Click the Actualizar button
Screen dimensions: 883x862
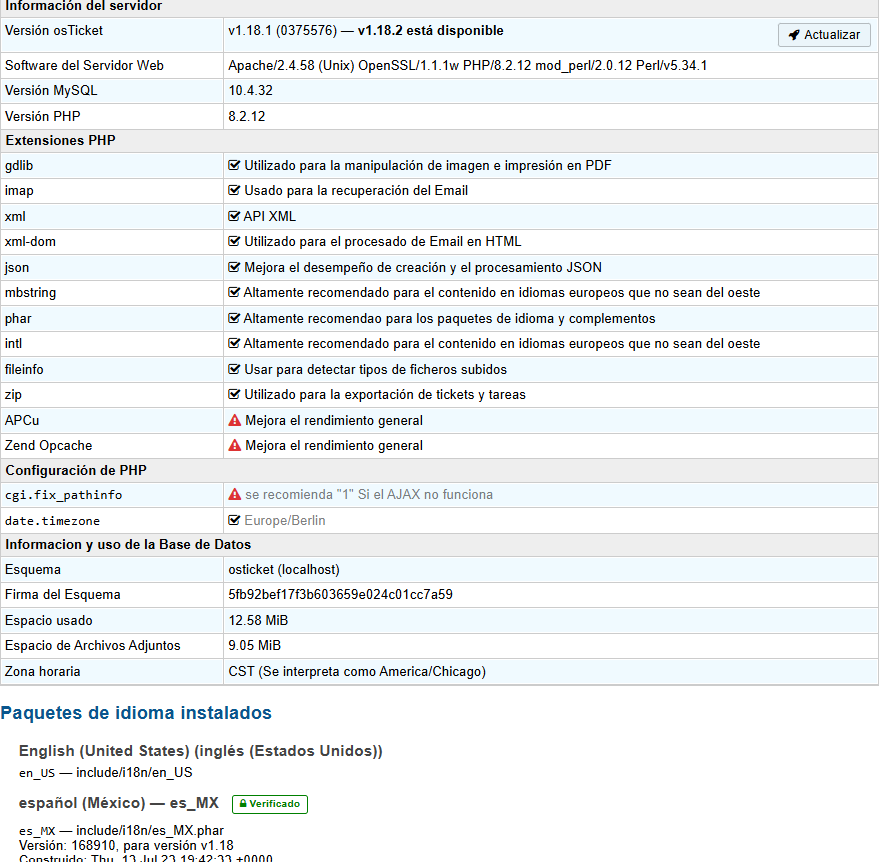(824, 35)
